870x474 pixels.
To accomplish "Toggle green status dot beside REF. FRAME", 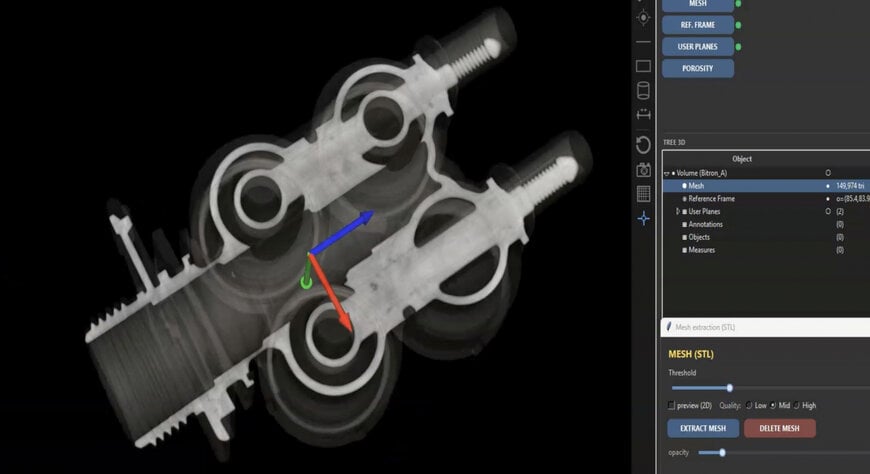I will [739, 25].
